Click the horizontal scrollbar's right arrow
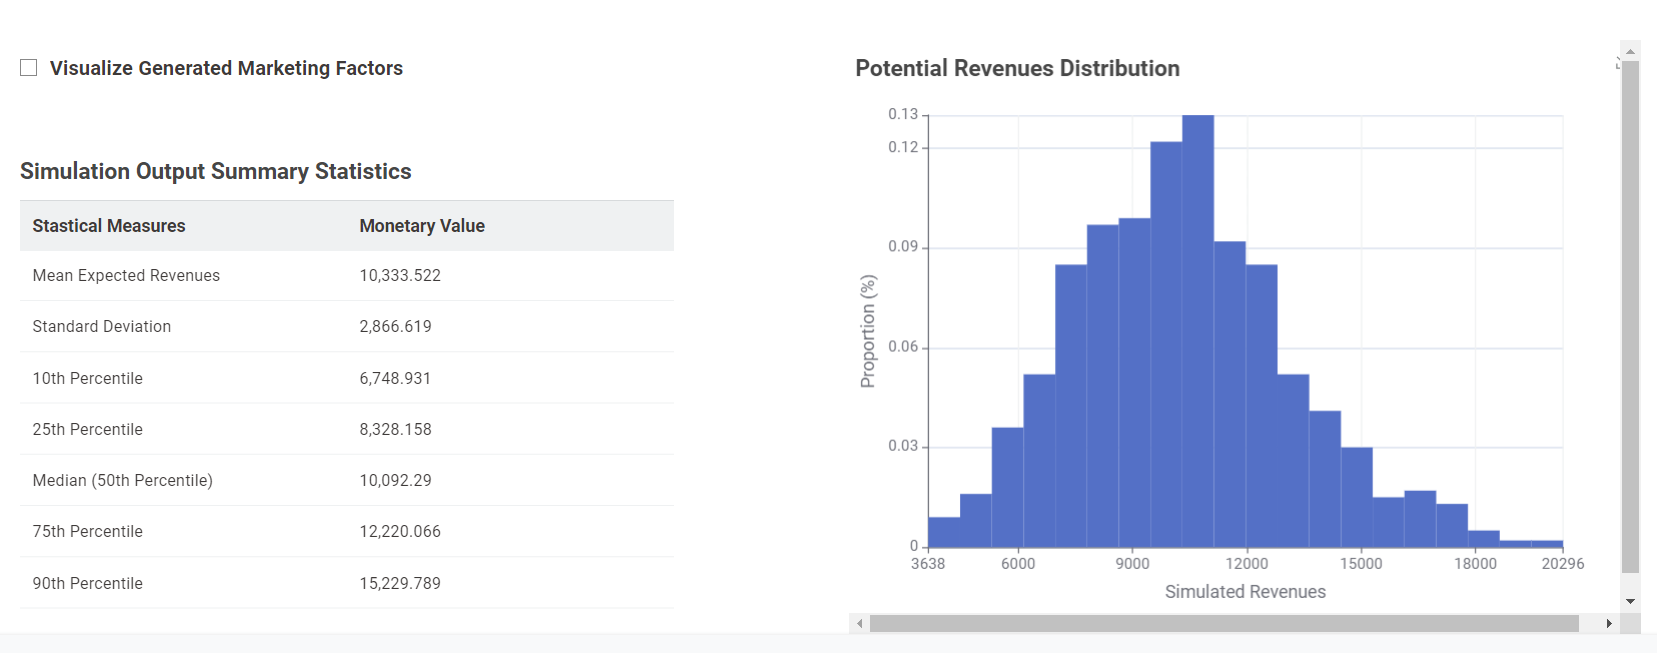 click(x=1608, y=624)
